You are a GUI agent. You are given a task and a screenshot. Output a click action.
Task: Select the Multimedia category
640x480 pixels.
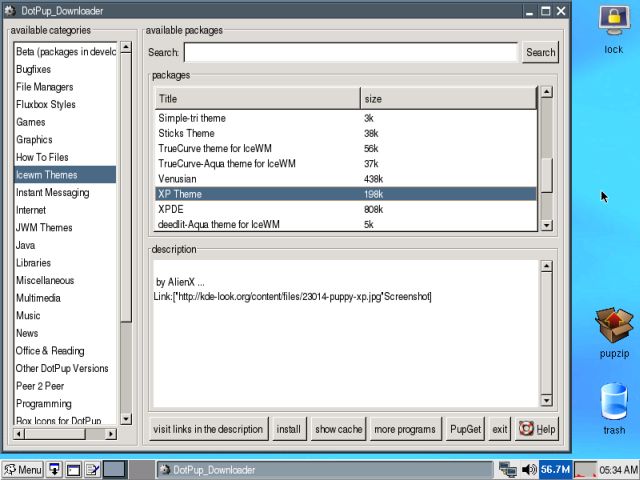[65, 298]
